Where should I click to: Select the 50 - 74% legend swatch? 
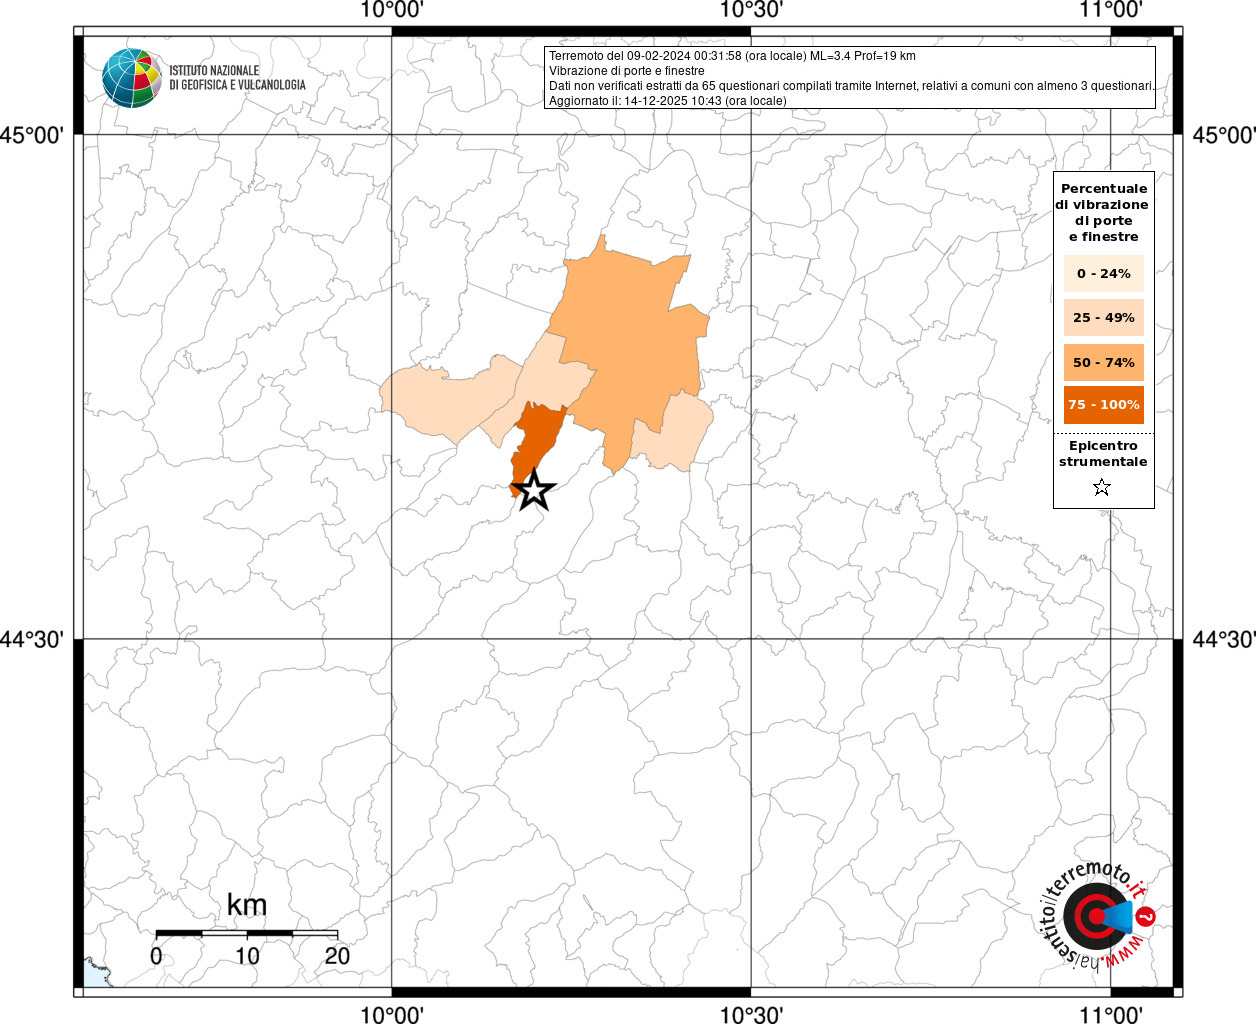1104,362
